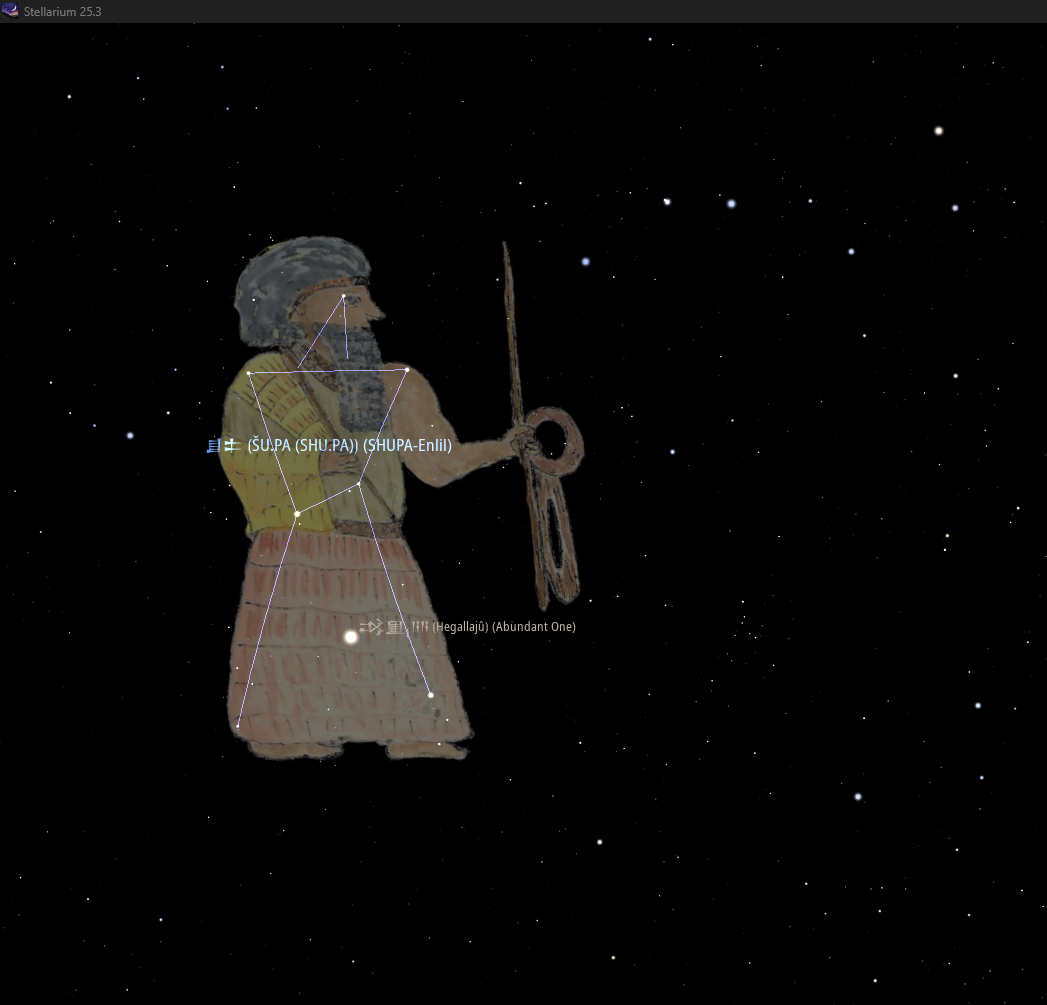Image resolution: width=1047 pixels, height=1005 pixels.
Task: Select the constellation vertex star at the bearded figure's back shoulder
Action: click(249, 373)
